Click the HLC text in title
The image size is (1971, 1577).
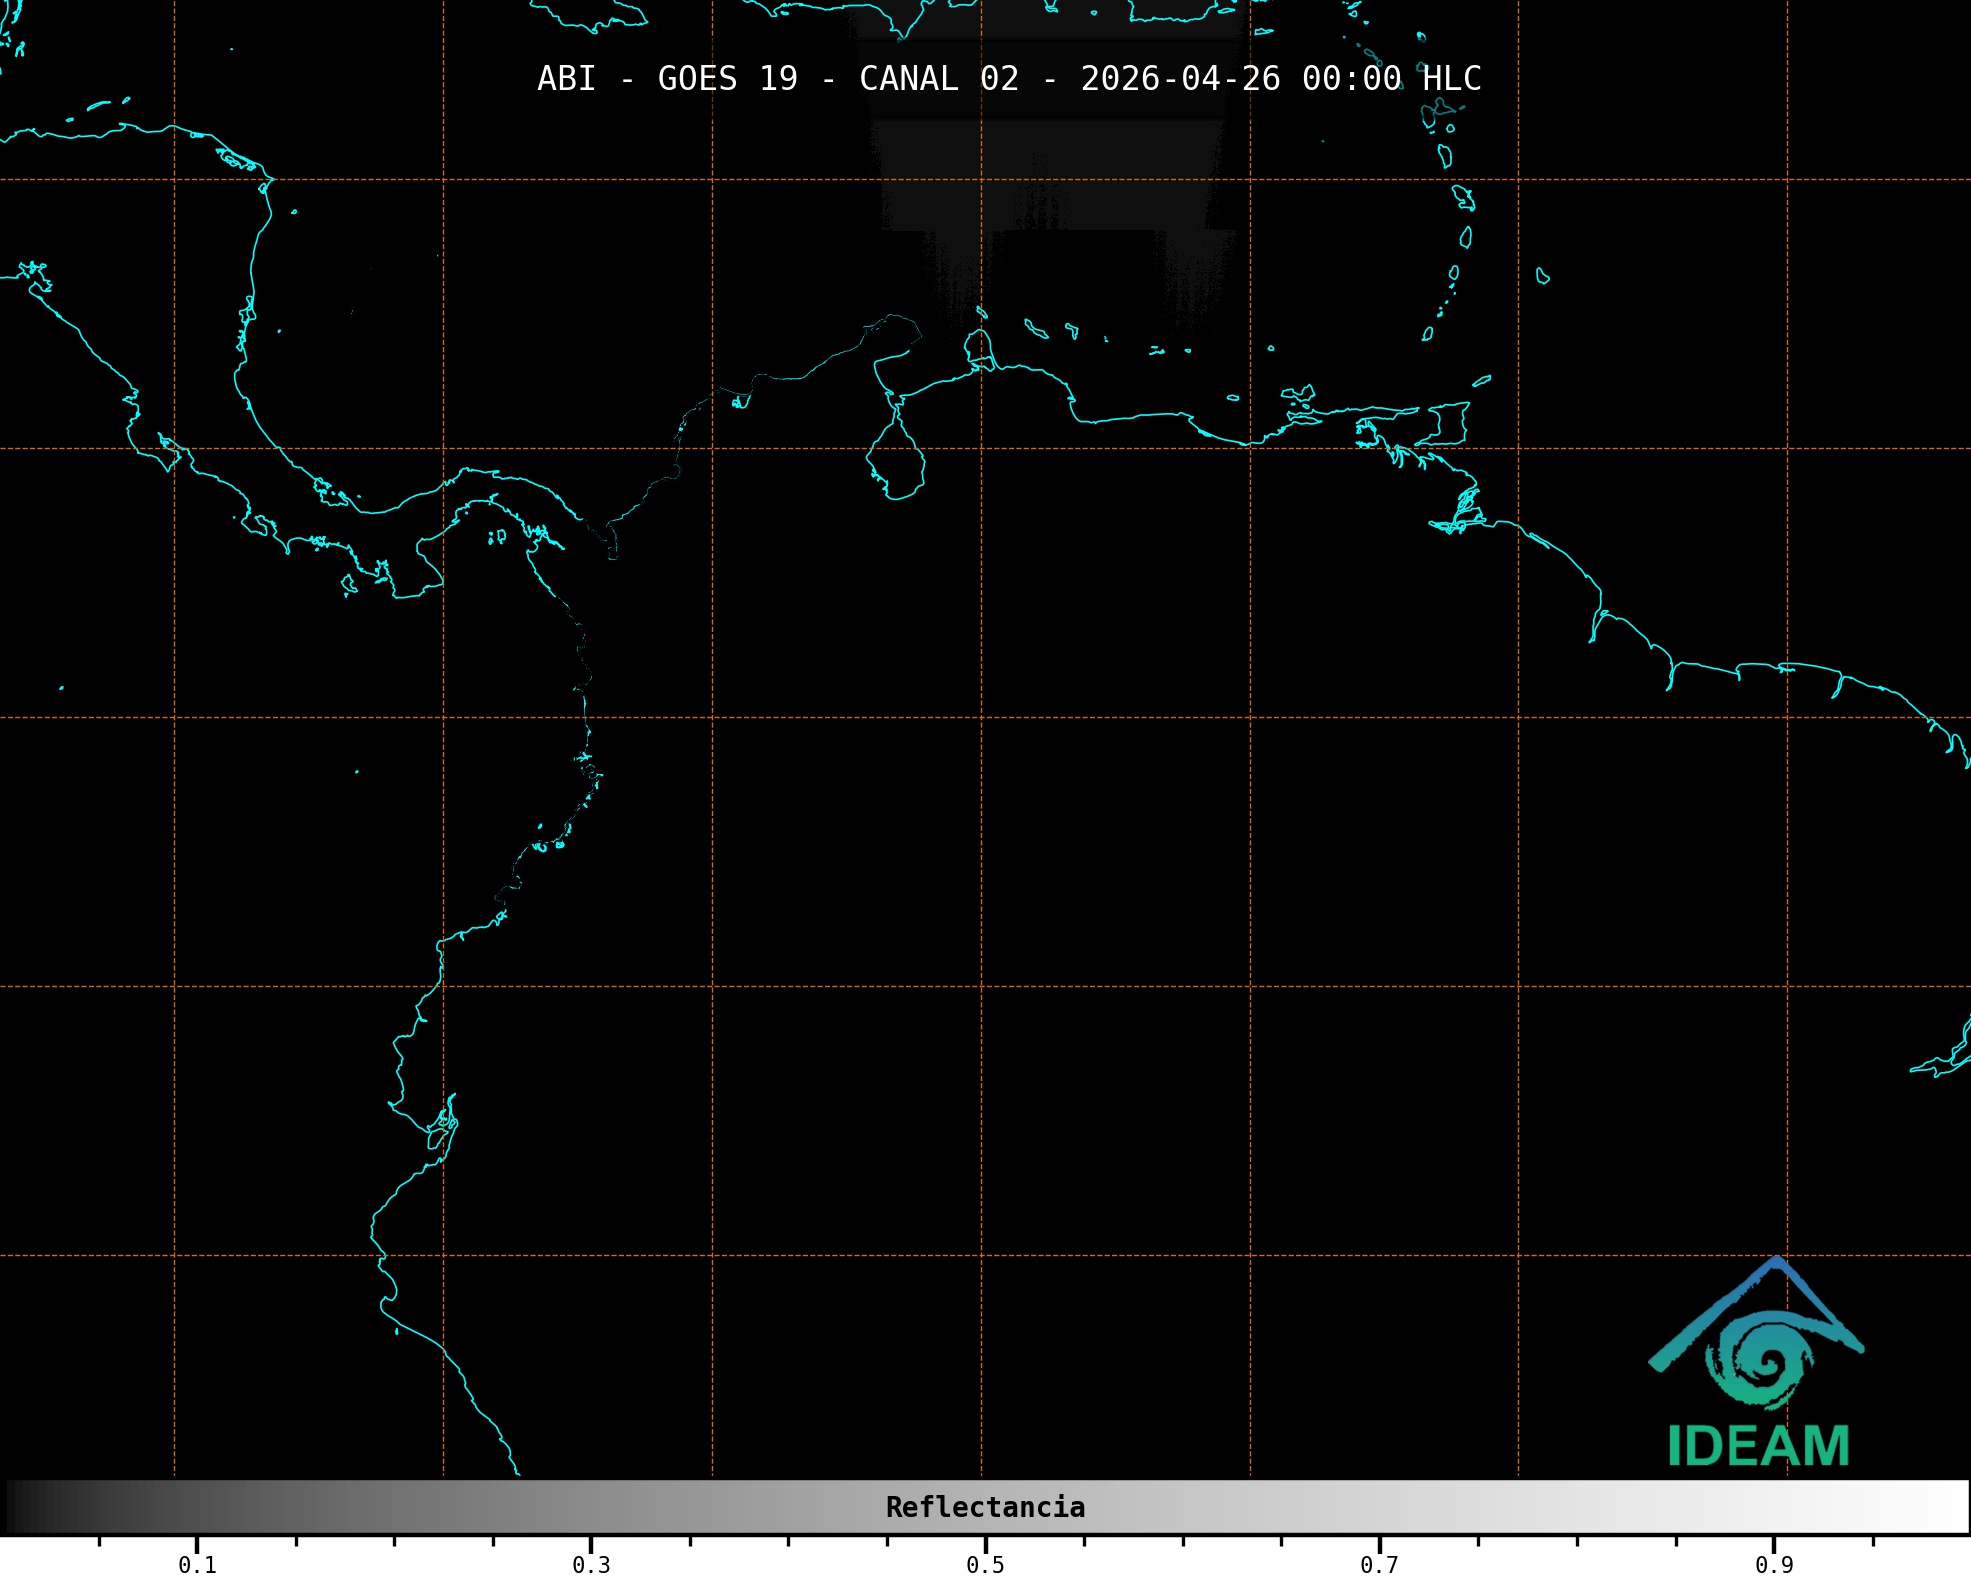pyautogui.click(x=1451, y=78)
